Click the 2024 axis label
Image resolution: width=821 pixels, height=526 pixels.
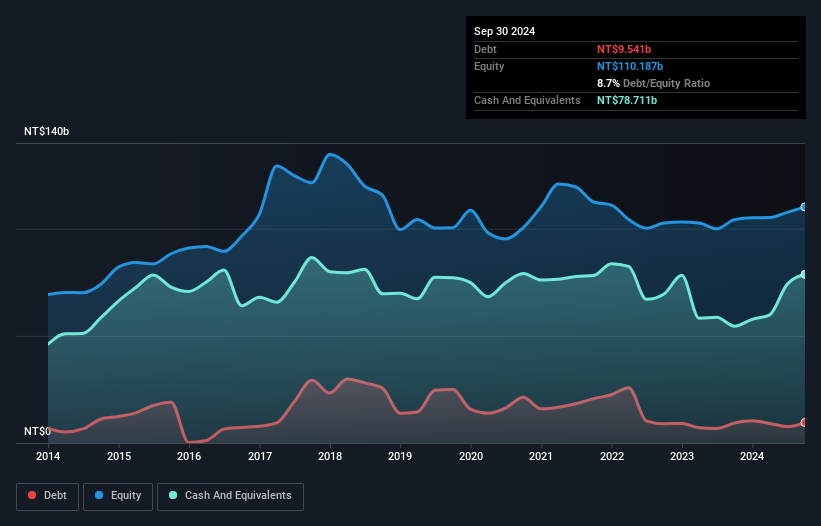[752, 456]
